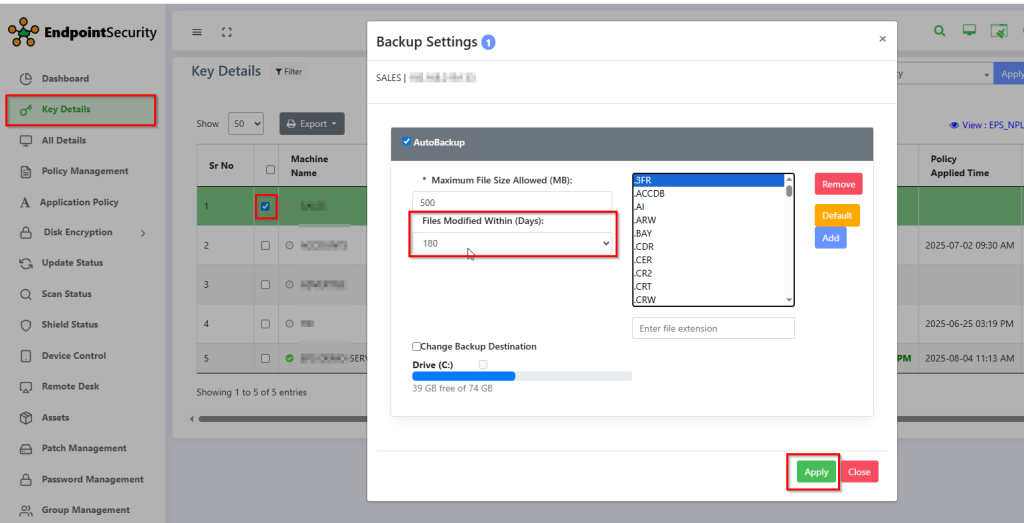The image size is (1024, 523).
Task: Click the Dashboard icon in sidebar
Action: pos(27,78)
